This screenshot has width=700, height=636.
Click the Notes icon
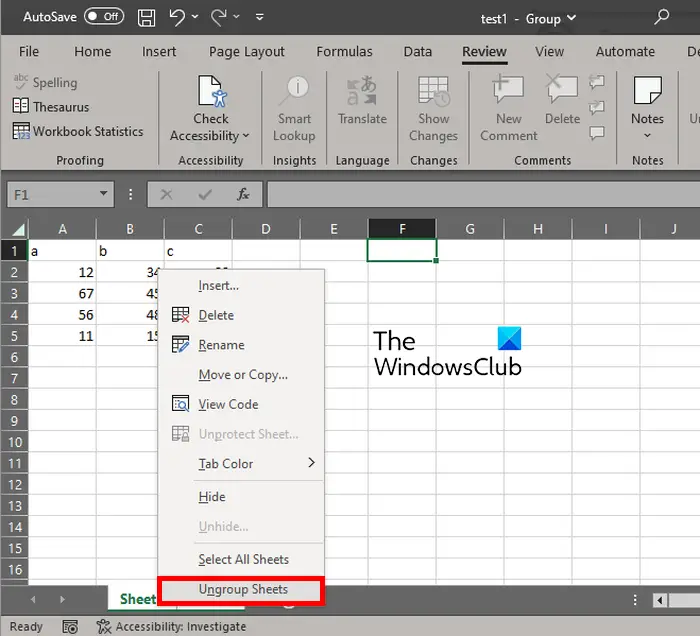click(647, 91)
